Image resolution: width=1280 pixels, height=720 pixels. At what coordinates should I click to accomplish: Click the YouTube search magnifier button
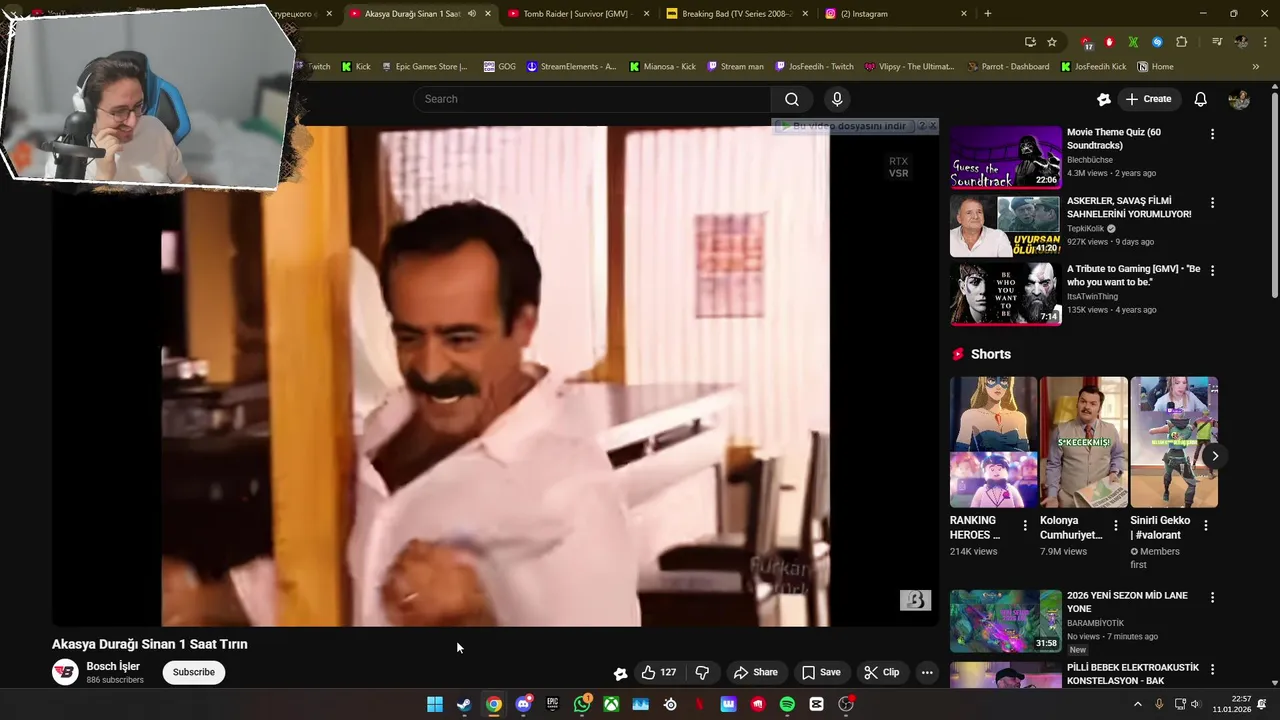coord(791,99)
